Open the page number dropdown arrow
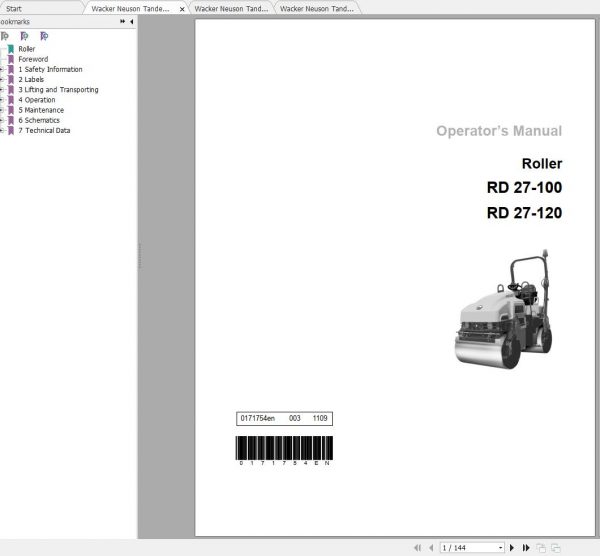This screenshot has width=600, height=556. click(500, 548)
